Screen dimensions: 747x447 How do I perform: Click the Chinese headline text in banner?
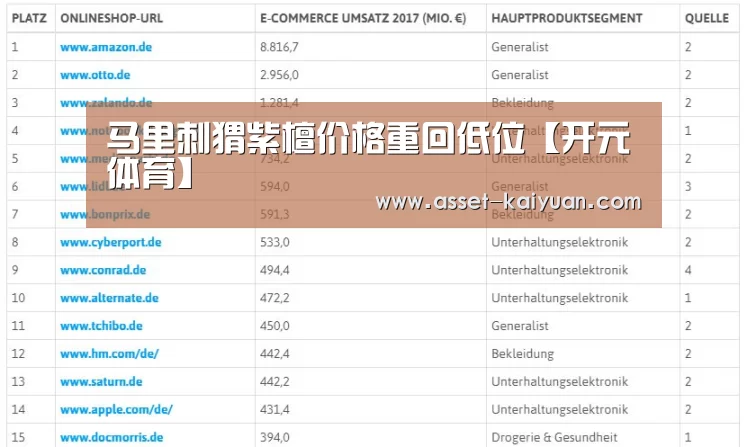pos(368,155)
